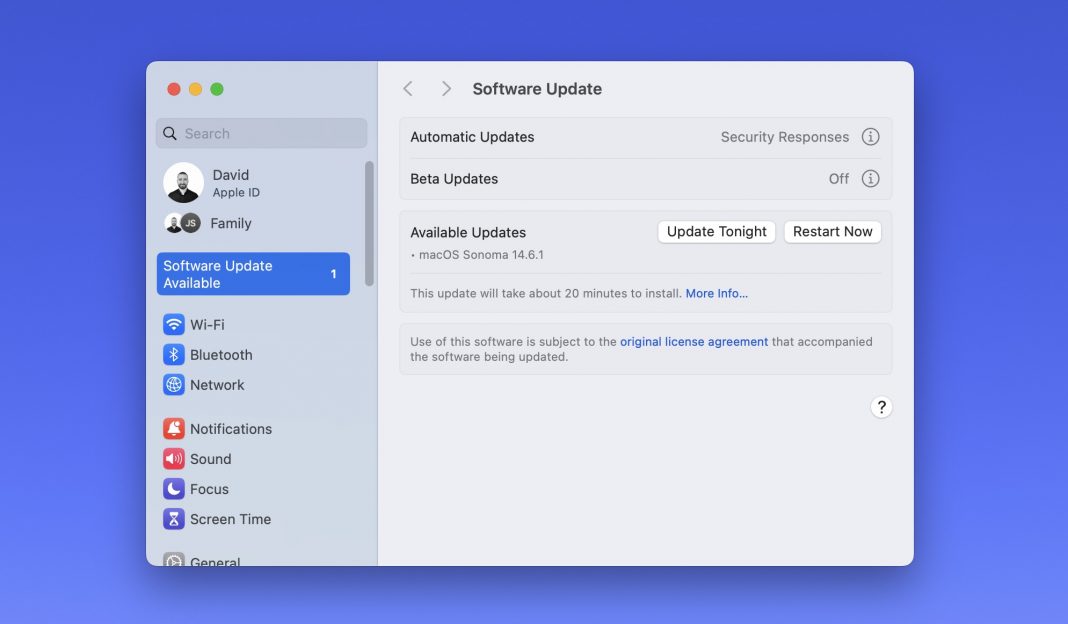This screenshot has height=624, width=1068.
Task: Click the Sound speaker icon
Action: click(174, 459)
